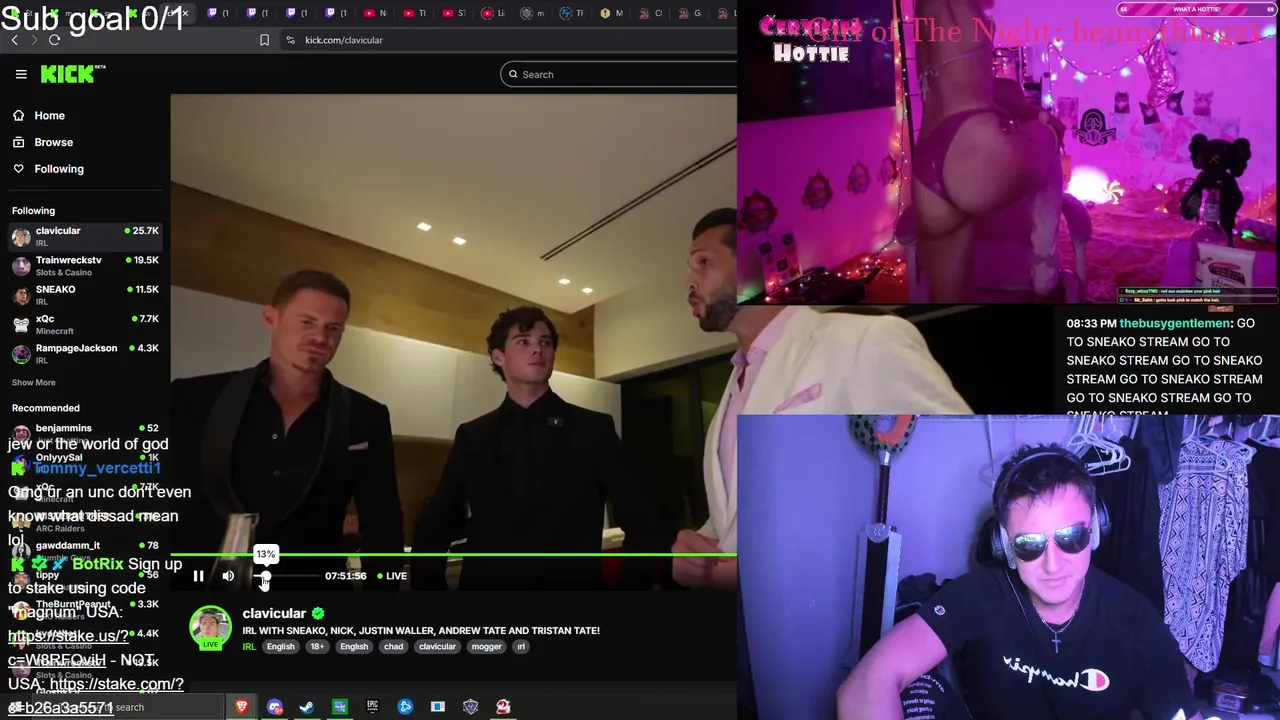Viewport: 1280px width, 720px height.
Task: Select the 18+ stream tag
Action: point(317,647)
